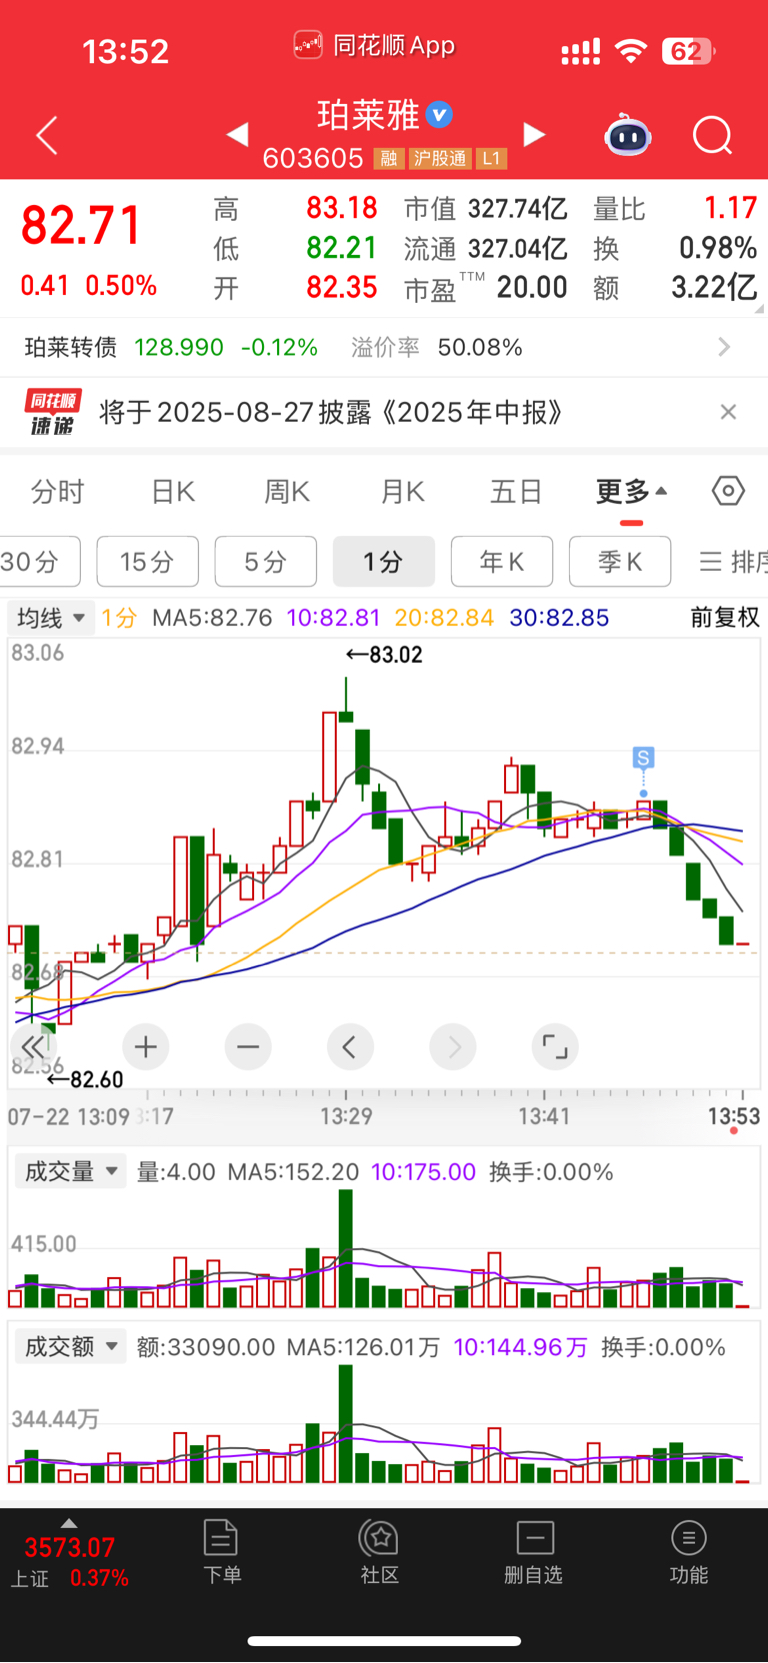Tap the 市值 327.74亿 value

(518, 208)
